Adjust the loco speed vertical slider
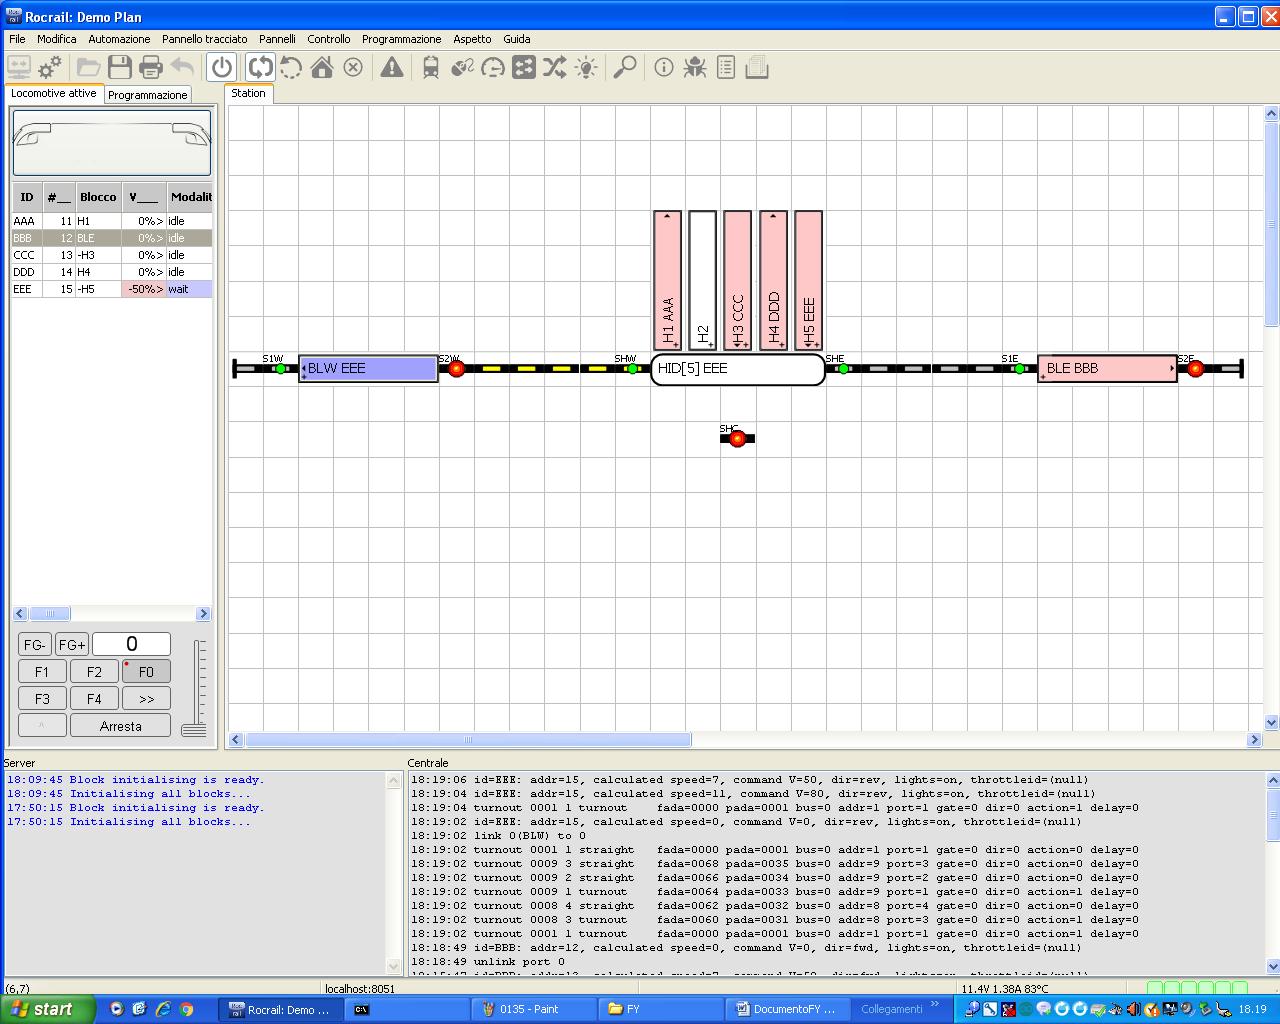1280x1024 pixels. [x=195, y=688]
